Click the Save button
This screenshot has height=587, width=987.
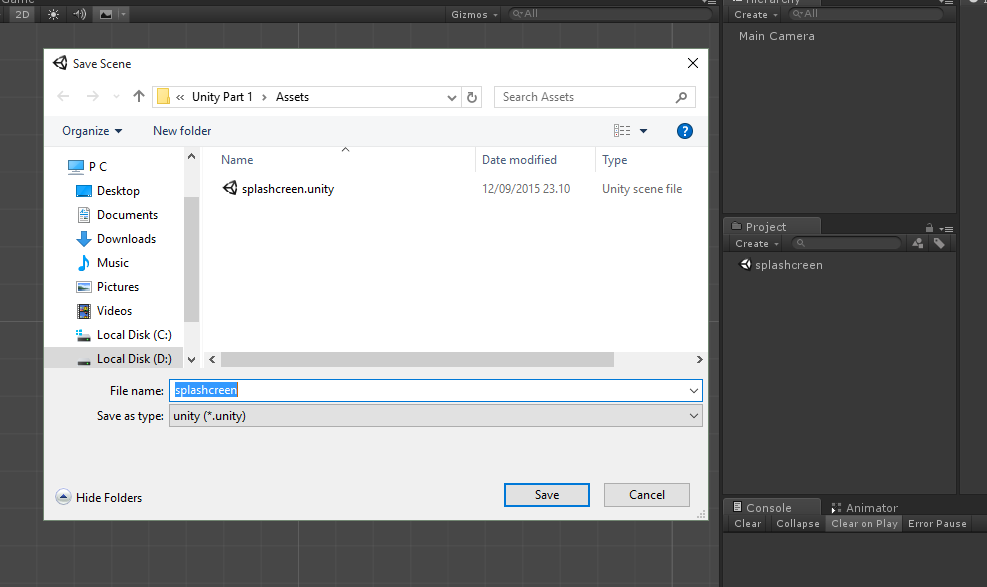click(546, 494)
